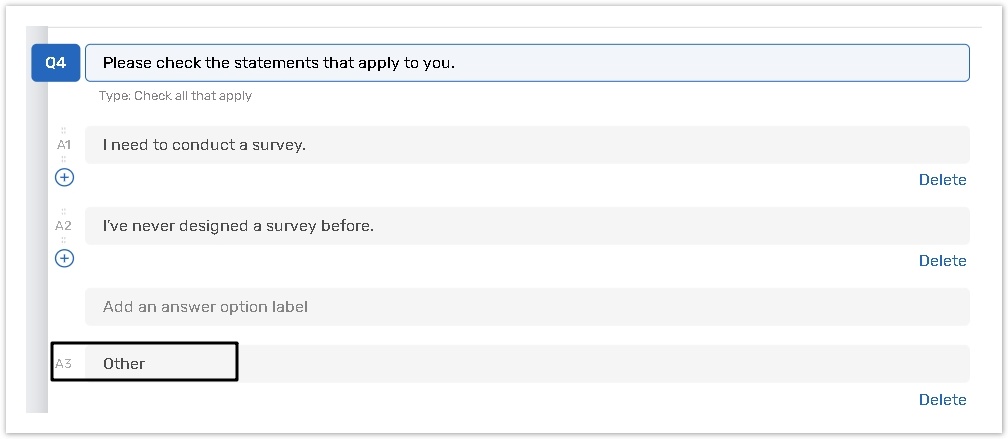The width and height of the screenshot is (1008, 439).
Task: Delete the "I've never designed a survey" answer
Action: tap(942, 261)
